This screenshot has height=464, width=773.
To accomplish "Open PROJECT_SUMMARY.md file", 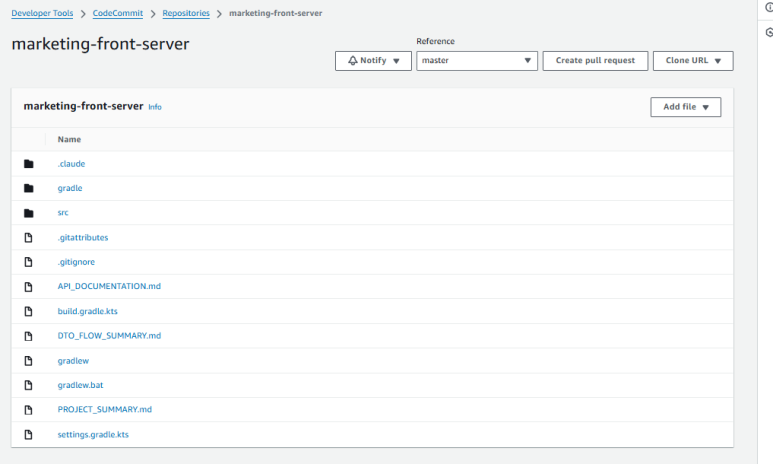I will click(105, 409).
